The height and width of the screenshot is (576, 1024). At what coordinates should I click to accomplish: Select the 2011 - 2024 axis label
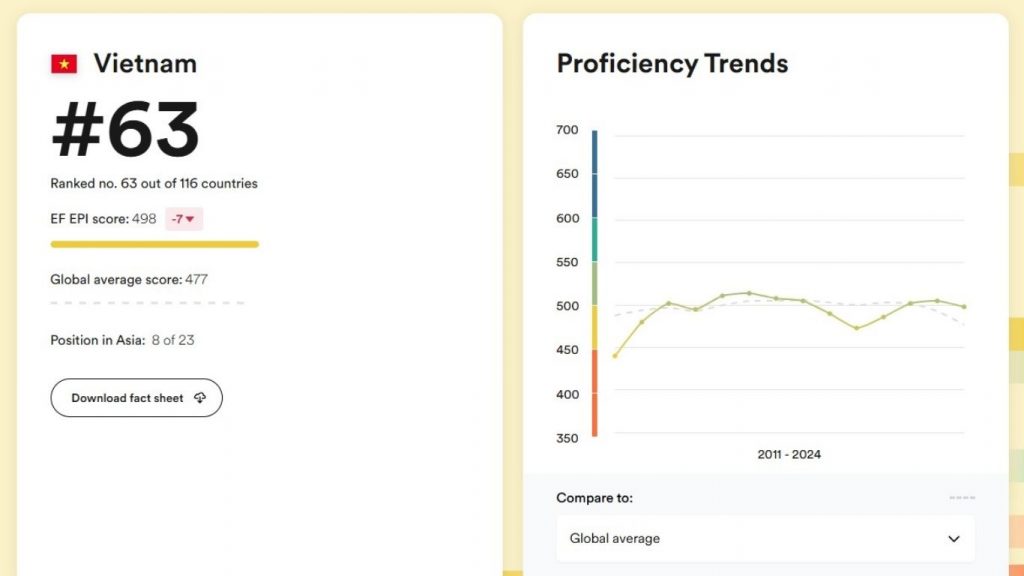[x=789, y=454]
